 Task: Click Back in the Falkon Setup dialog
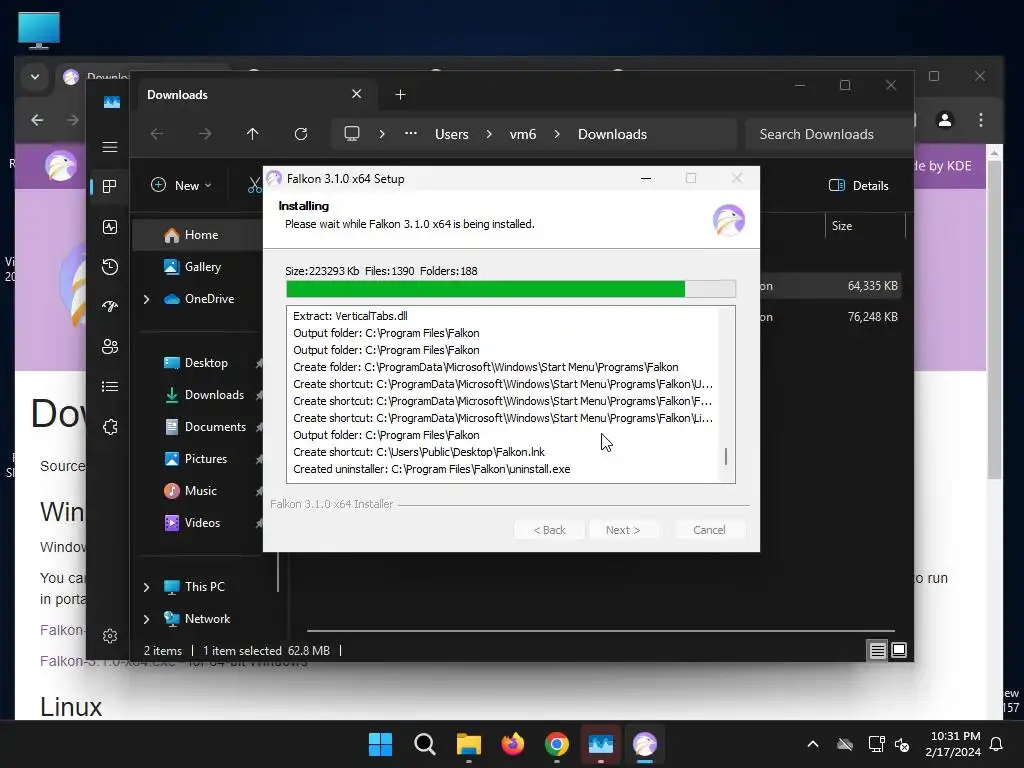click(x=549, y=530)
